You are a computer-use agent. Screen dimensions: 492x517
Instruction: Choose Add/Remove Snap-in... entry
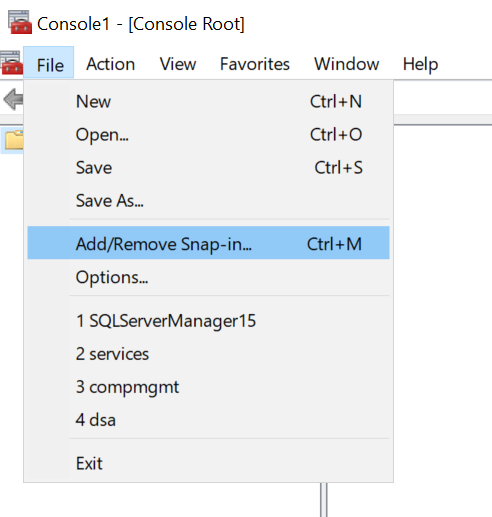208,243
